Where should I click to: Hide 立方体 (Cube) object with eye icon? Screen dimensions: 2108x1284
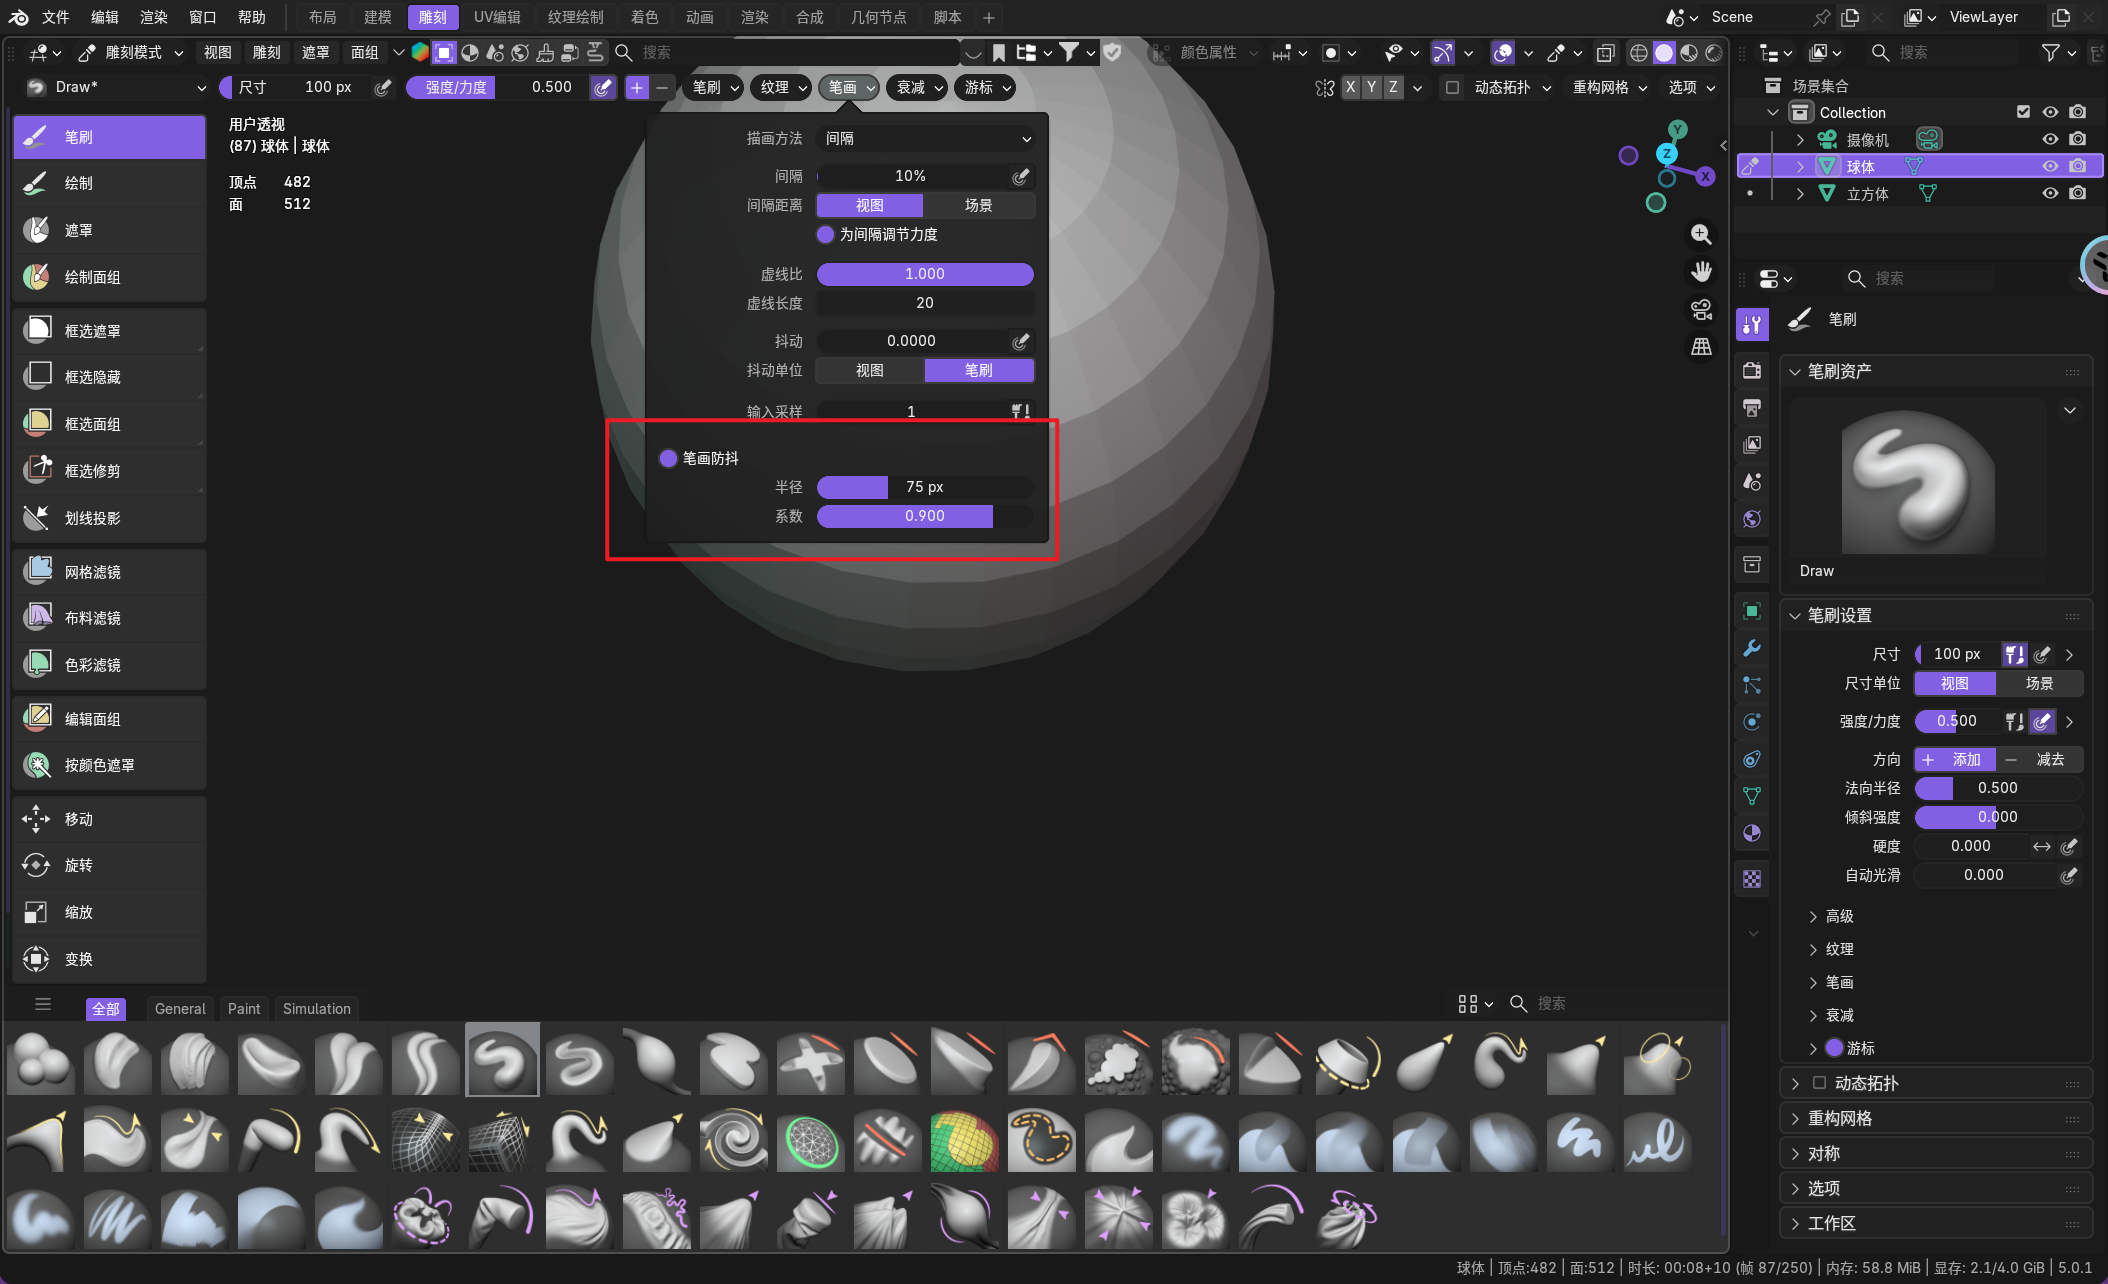tap(2049, 193)
